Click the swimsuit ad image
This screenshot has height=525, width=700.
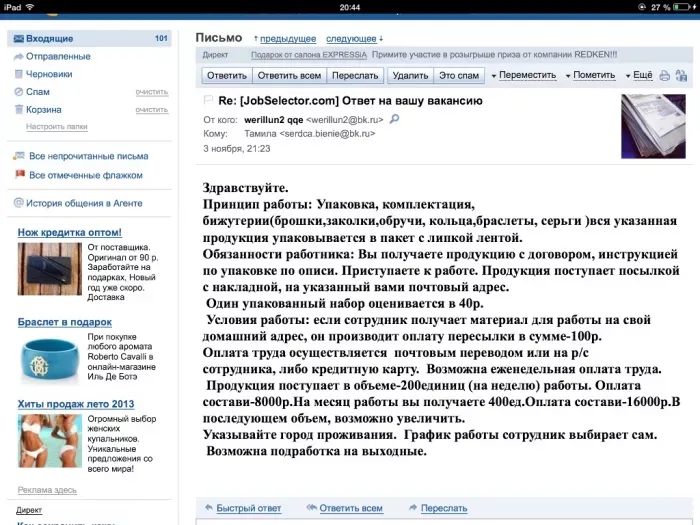pyautogui.click(x=50, y=441)
